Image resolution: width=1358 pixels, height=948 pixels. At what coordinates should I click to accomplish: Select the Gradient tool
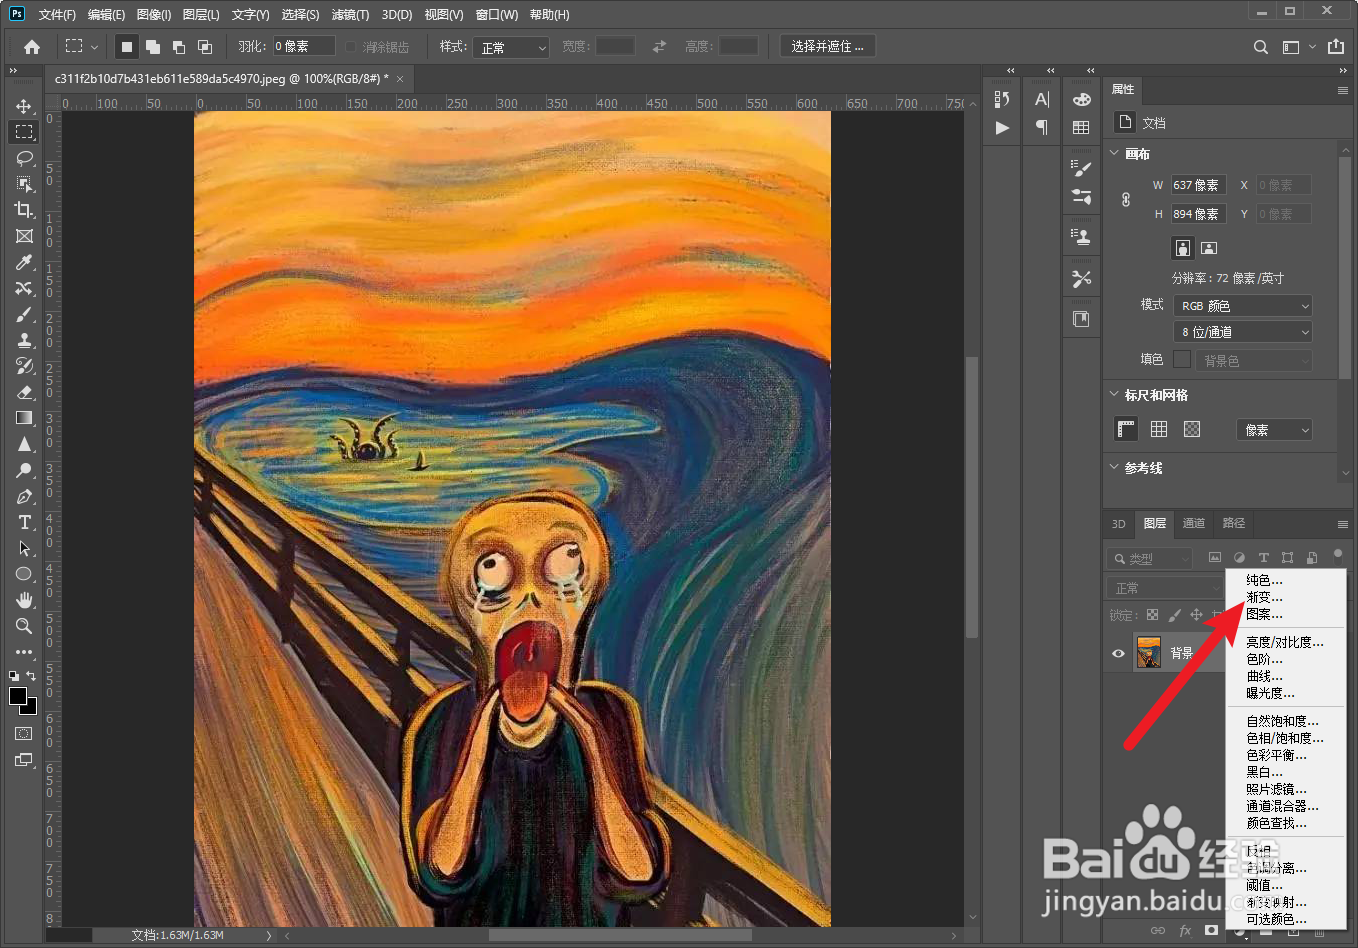point(25,418)
